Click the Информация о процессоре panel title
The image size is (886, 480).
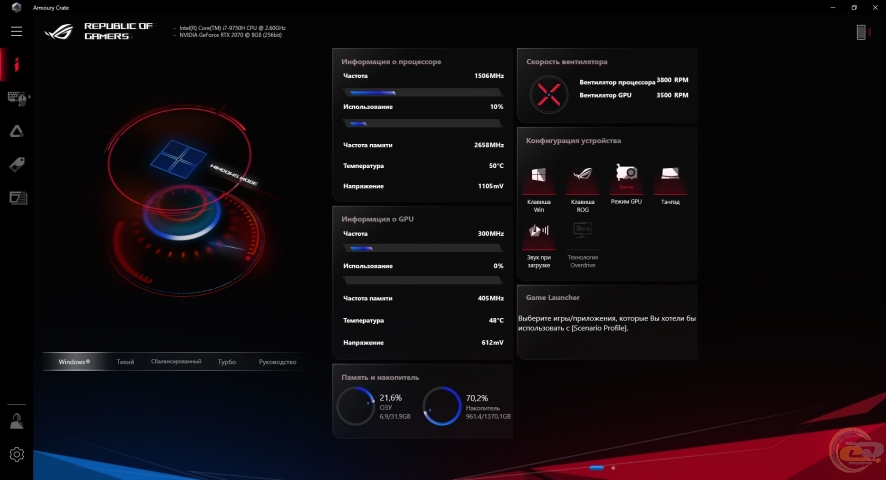tap(391, 62)
